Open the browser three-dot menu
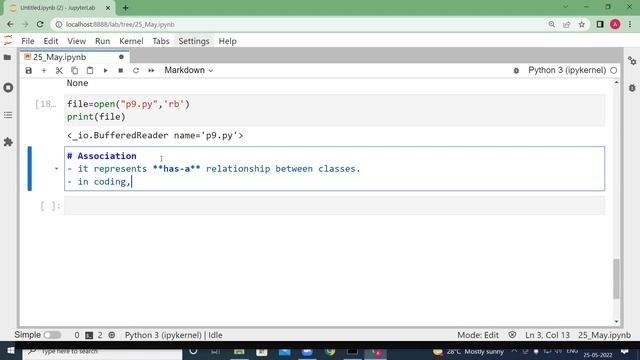Image resolution: width=640 pixels, height=360 pixels. coord(630,24)
